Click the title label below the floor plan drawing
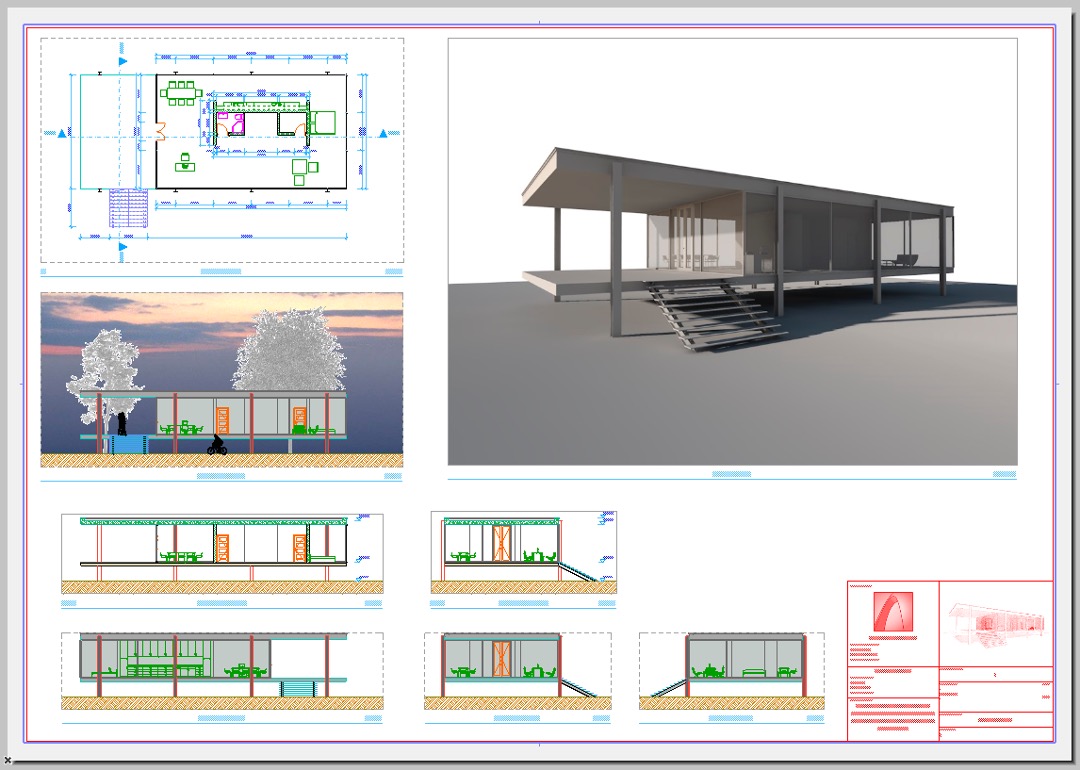1080x770 pixels. point(222,272)
